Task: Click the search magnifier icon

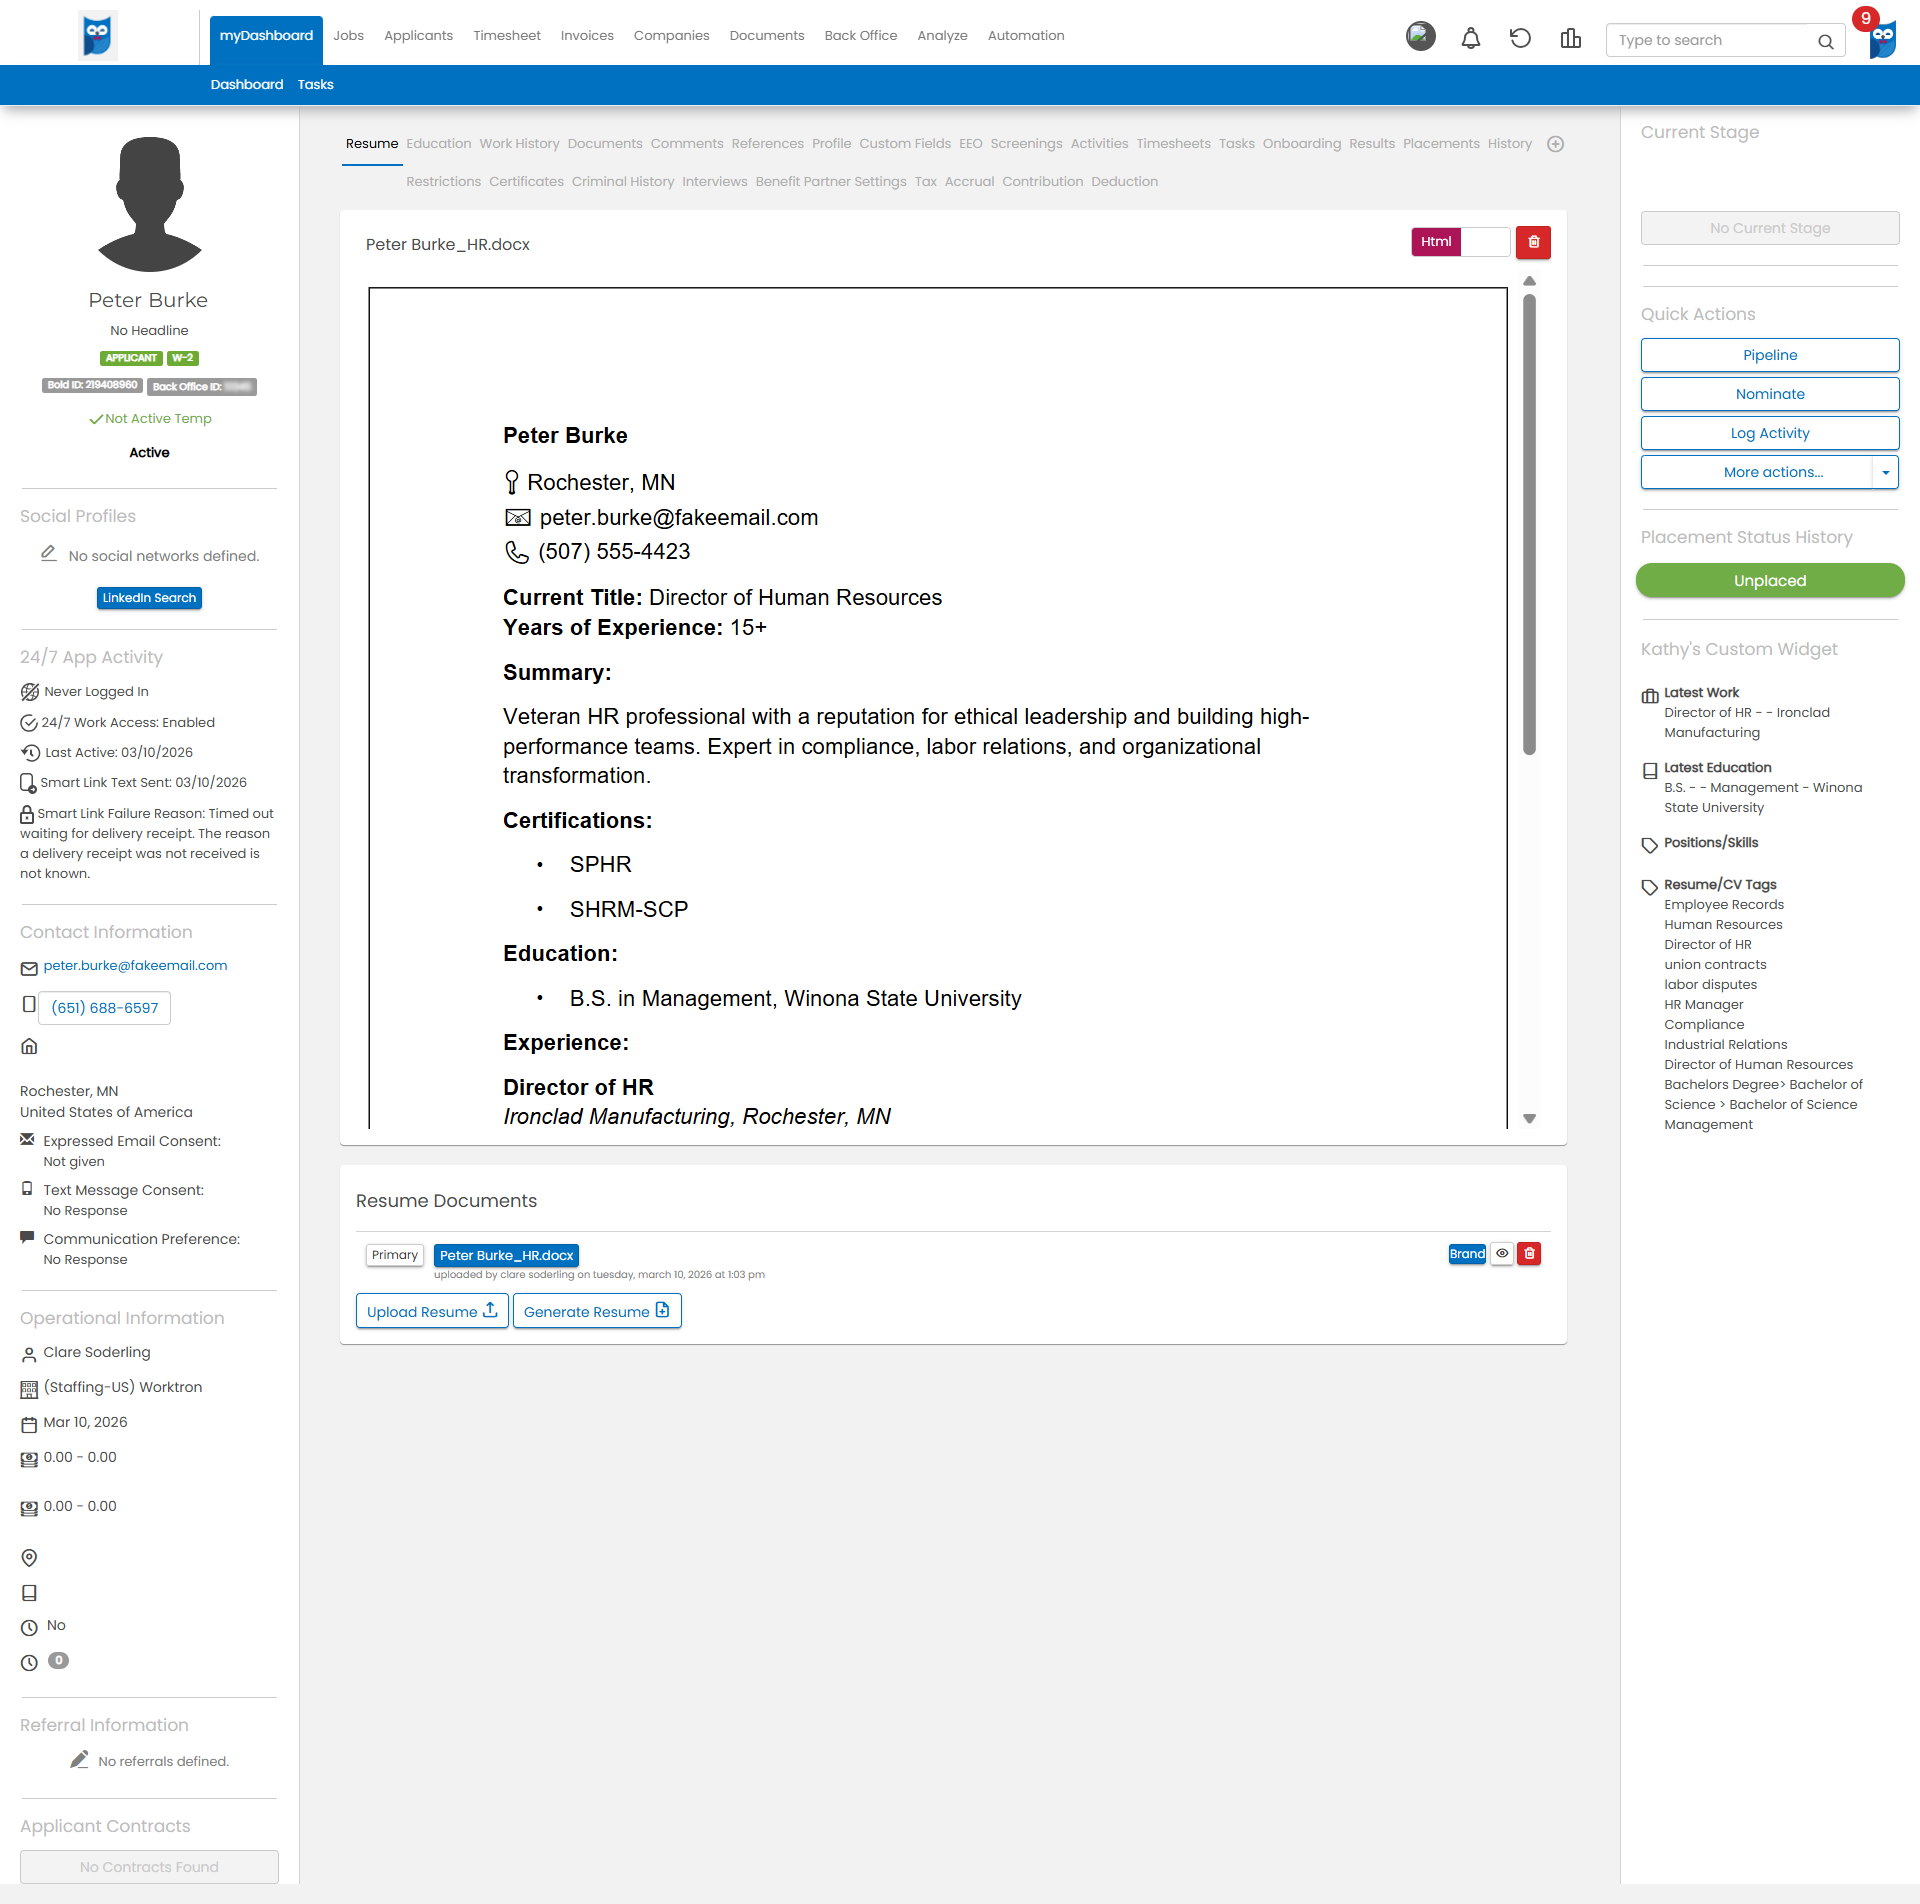Action: click(x=1825, y=41)
